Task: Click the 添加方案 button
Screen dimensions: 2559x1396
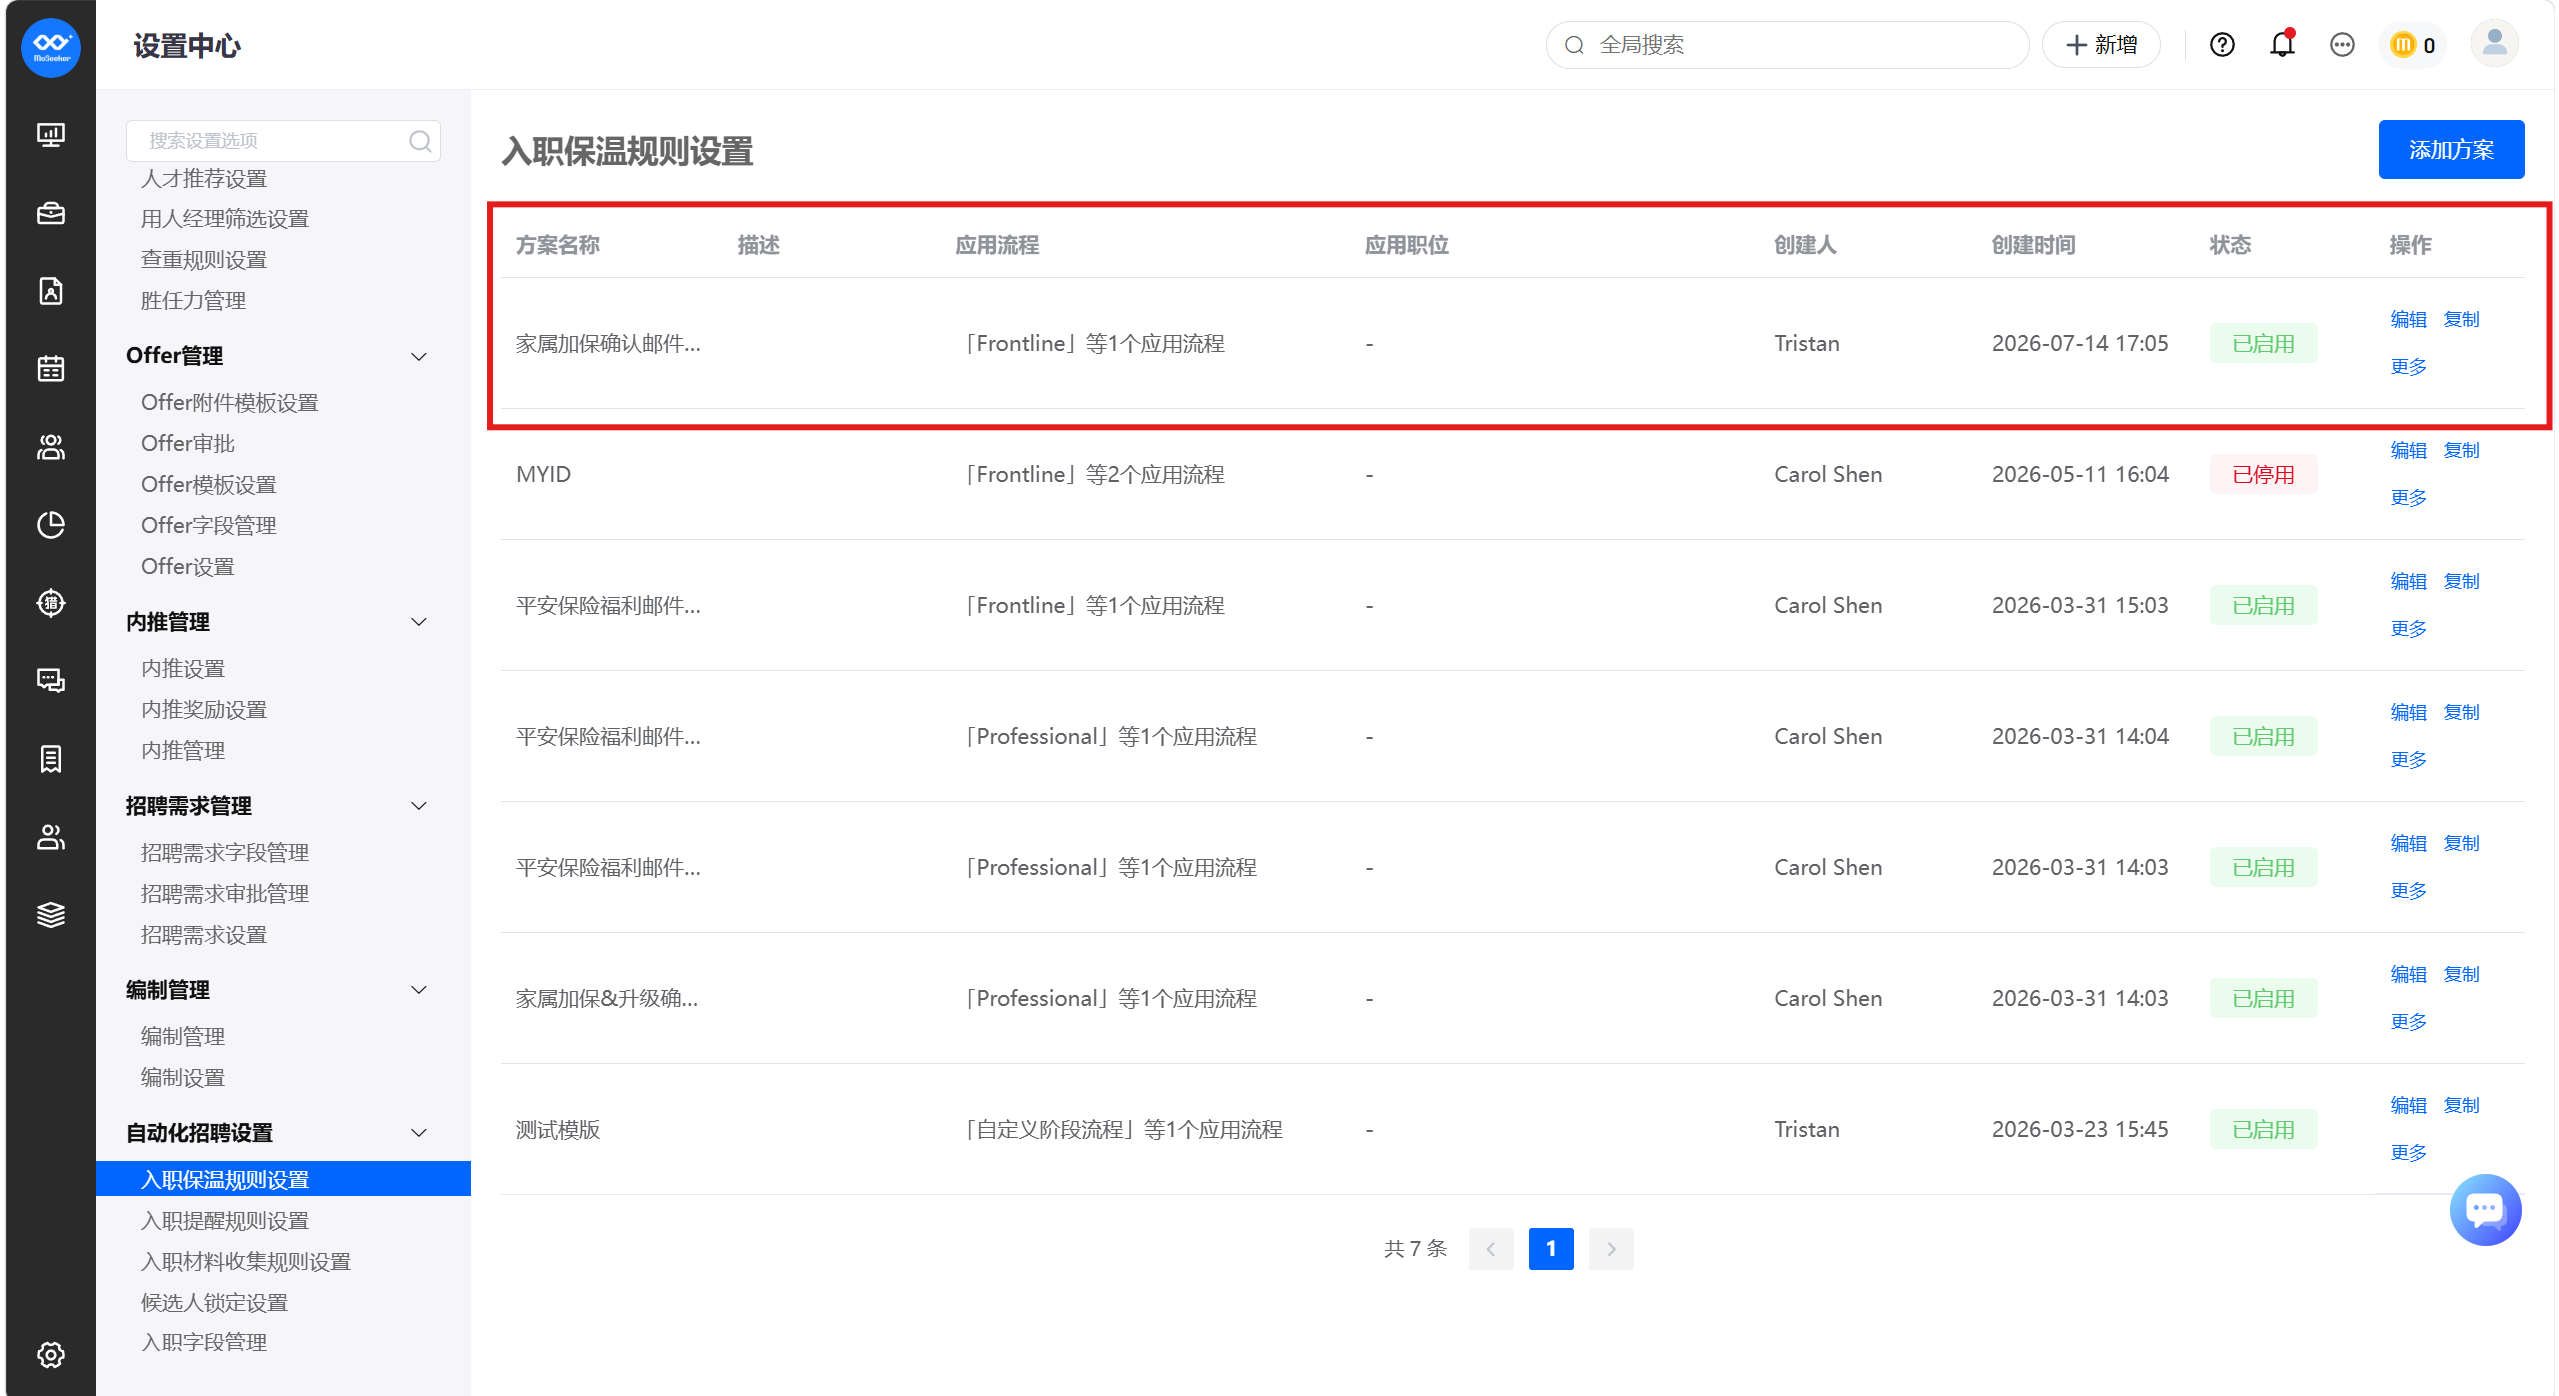Action: click(x=2451, y=150)
